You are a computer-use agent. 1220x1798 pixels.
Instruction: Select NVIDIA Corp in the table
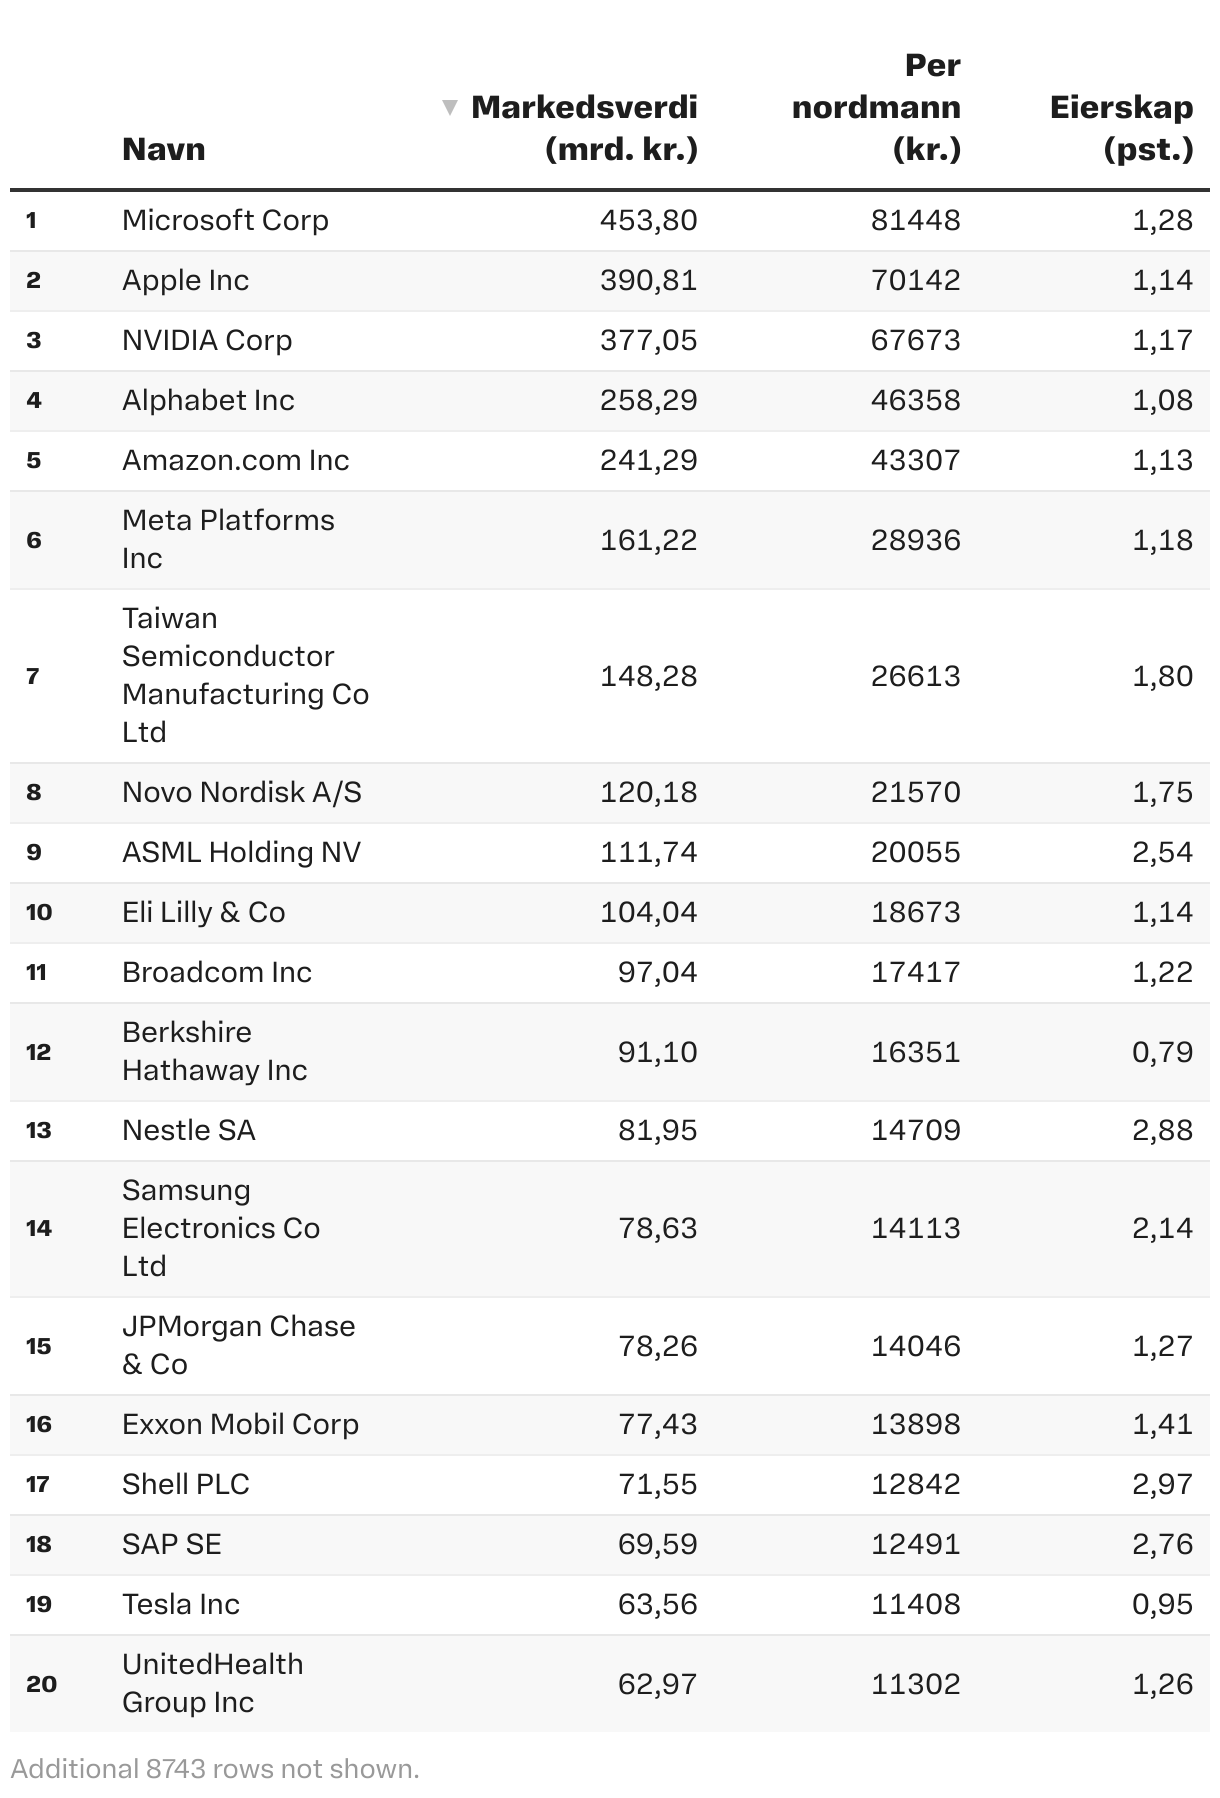(207, 340)
